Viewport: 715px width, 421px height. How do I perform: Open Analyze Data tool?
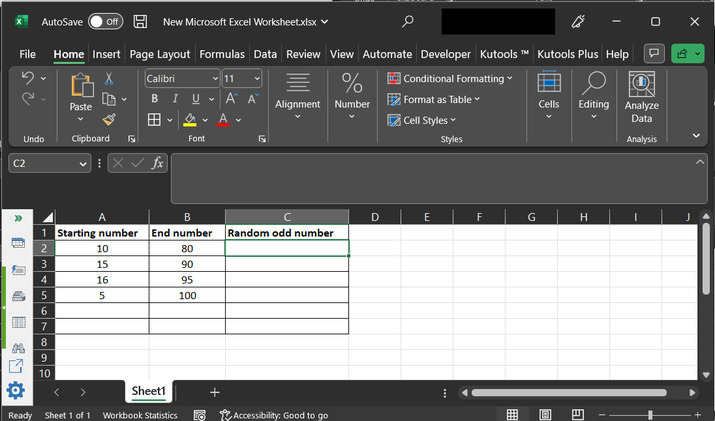pos(641,97)
